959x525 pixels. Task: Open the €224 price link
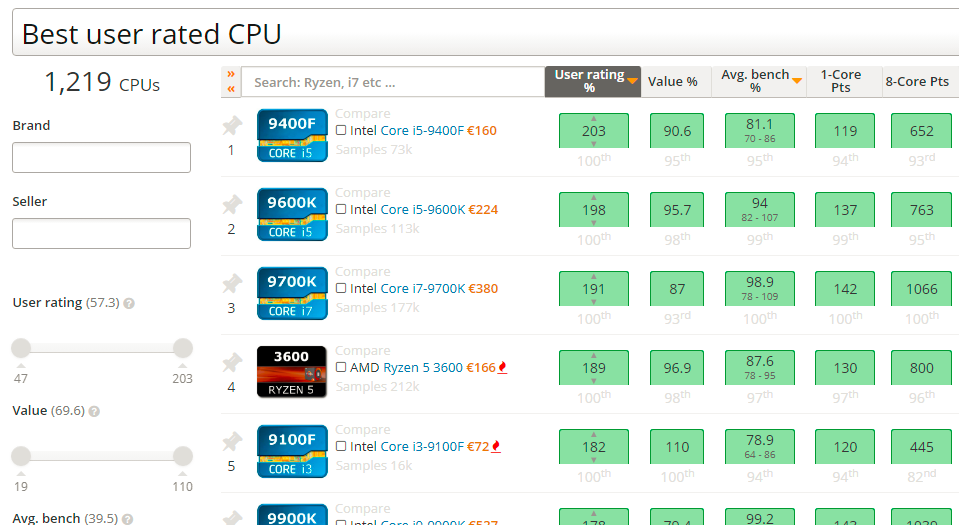click(483, 209)
